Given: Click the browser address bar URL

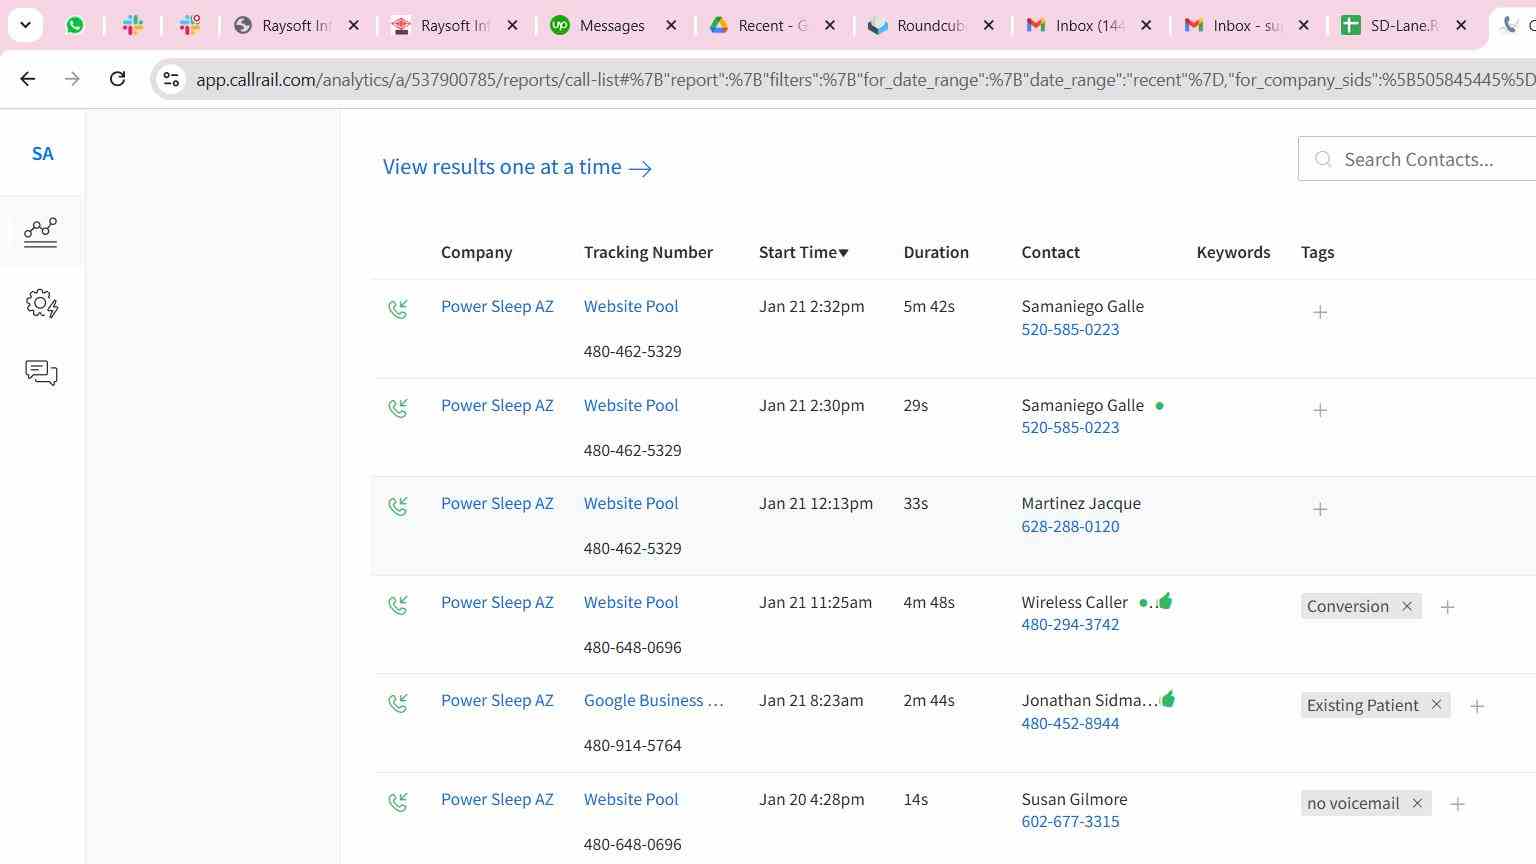Looking at the screenshot, I should point(865,79).
